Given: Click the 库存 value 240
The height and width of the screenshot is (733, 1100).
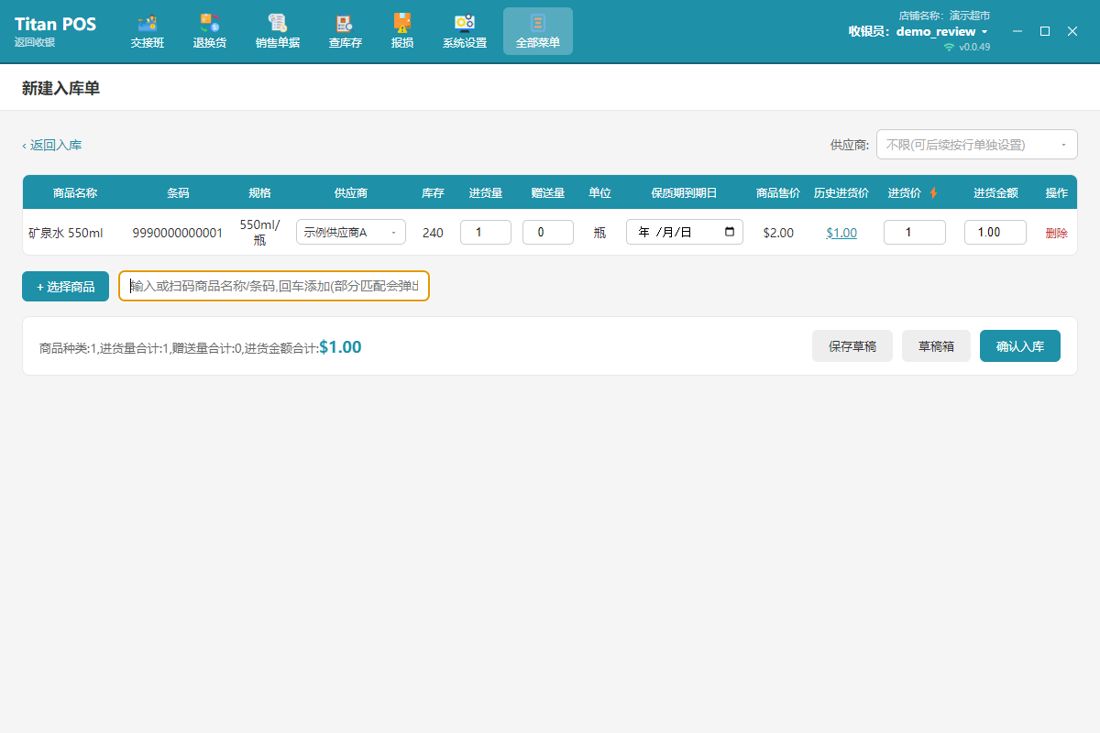Looking at the screenshot, I should 433,233.
